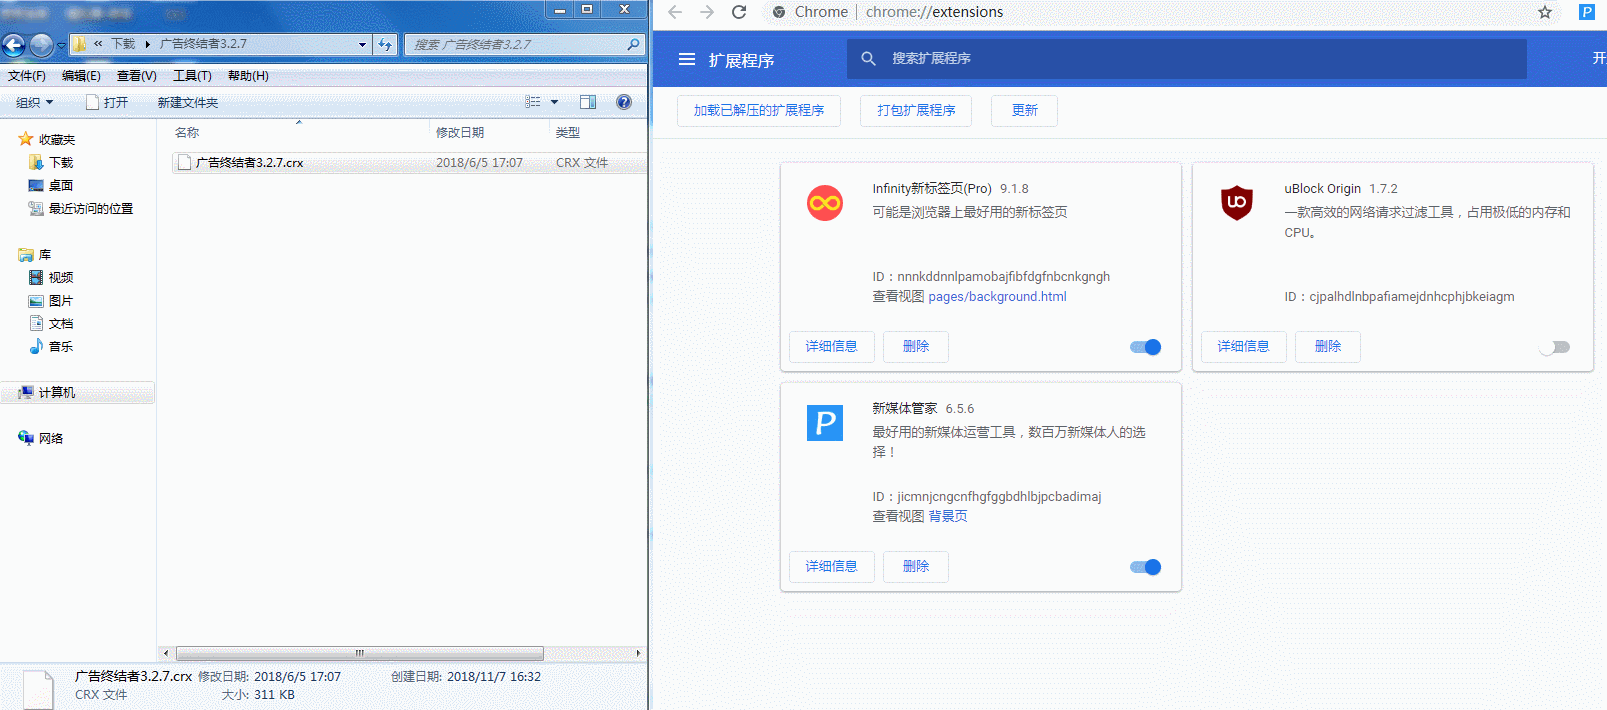1607x710 pixels.
Task: Click 加载已解压的扩展程序 button
Action: pyautogui.click(x=759, y=110)
